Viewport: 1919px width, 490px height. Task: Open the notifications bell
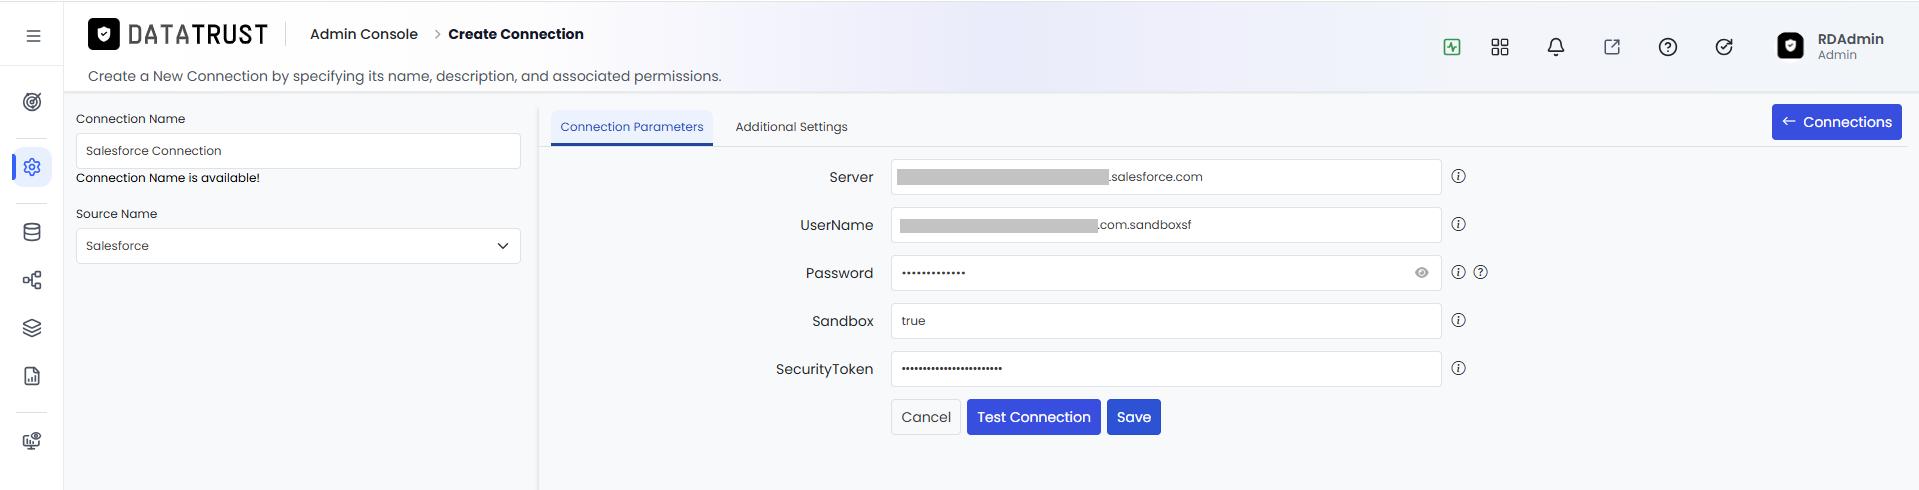[1556, 47]
